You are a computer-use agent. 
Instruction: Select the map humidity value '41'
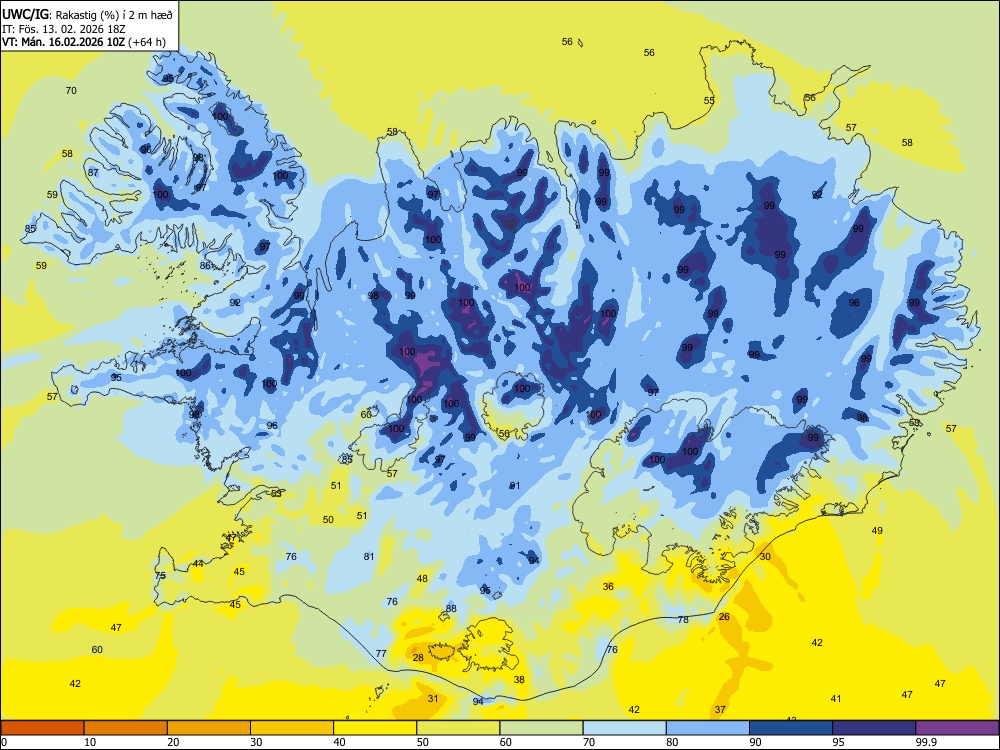click(836, 698)
